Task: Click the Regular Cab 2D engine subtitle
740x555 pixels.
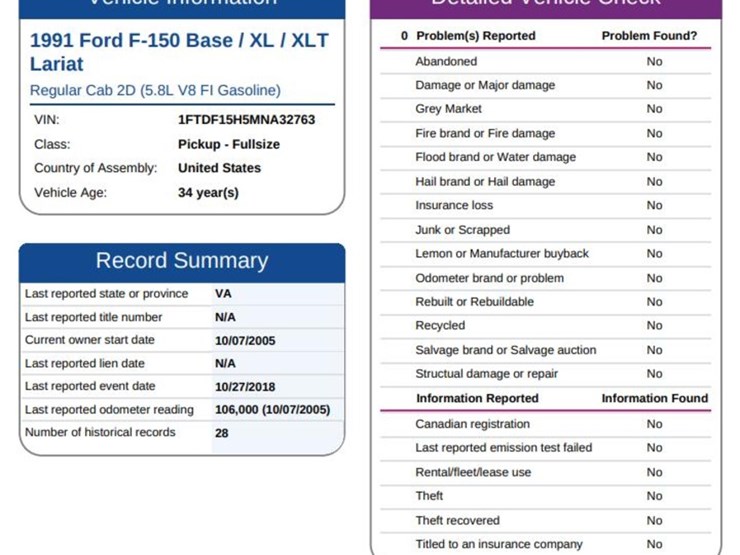Action: (x=155, y=90)
